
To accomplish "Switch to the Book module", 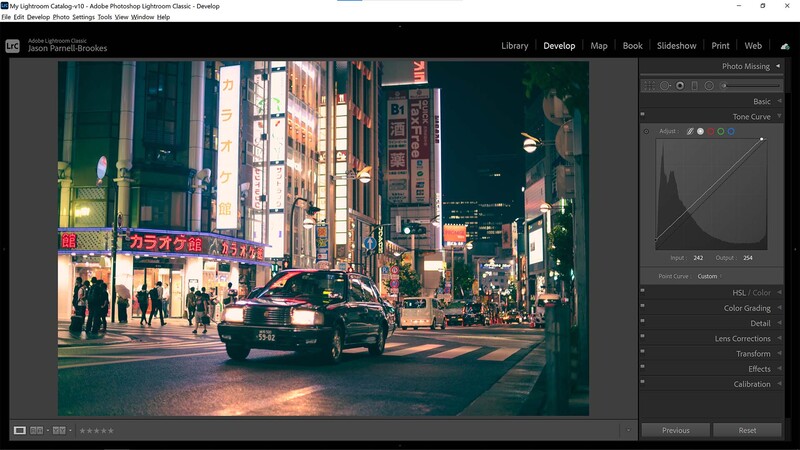I will tap(632, 46).
